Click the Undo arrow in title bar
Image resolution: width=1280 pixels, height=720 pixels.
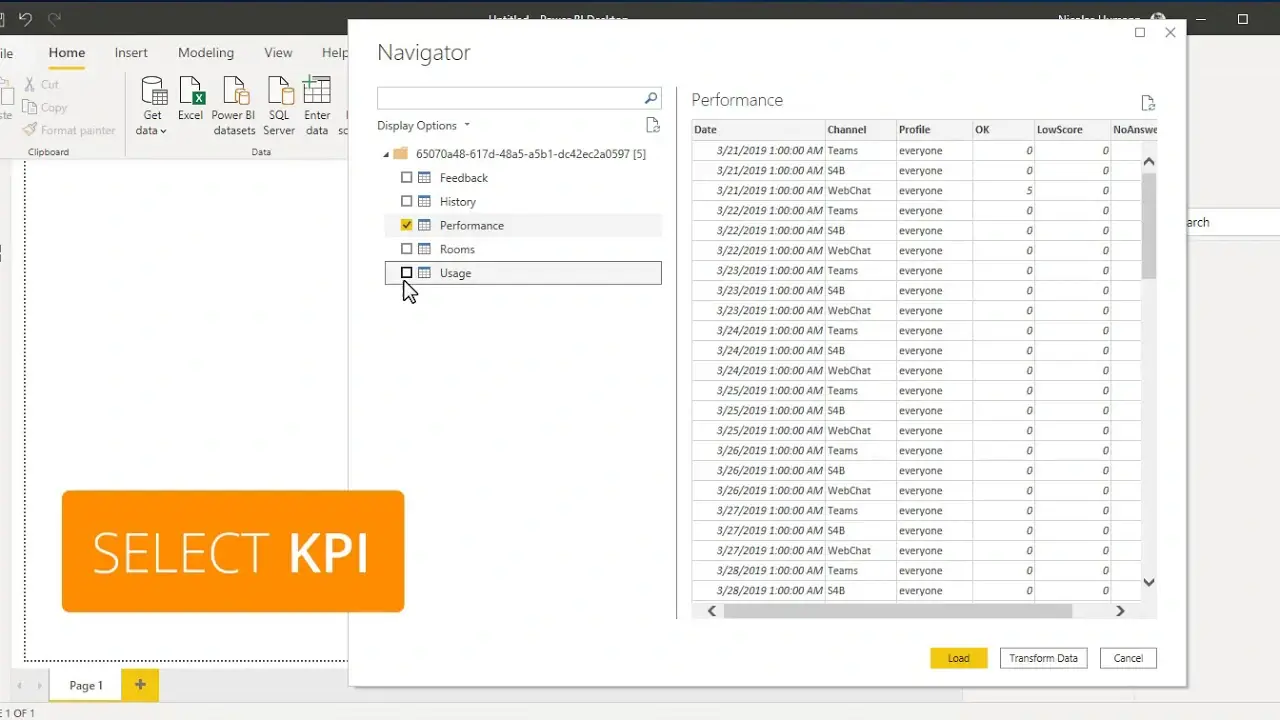click(x=25, y=18)
